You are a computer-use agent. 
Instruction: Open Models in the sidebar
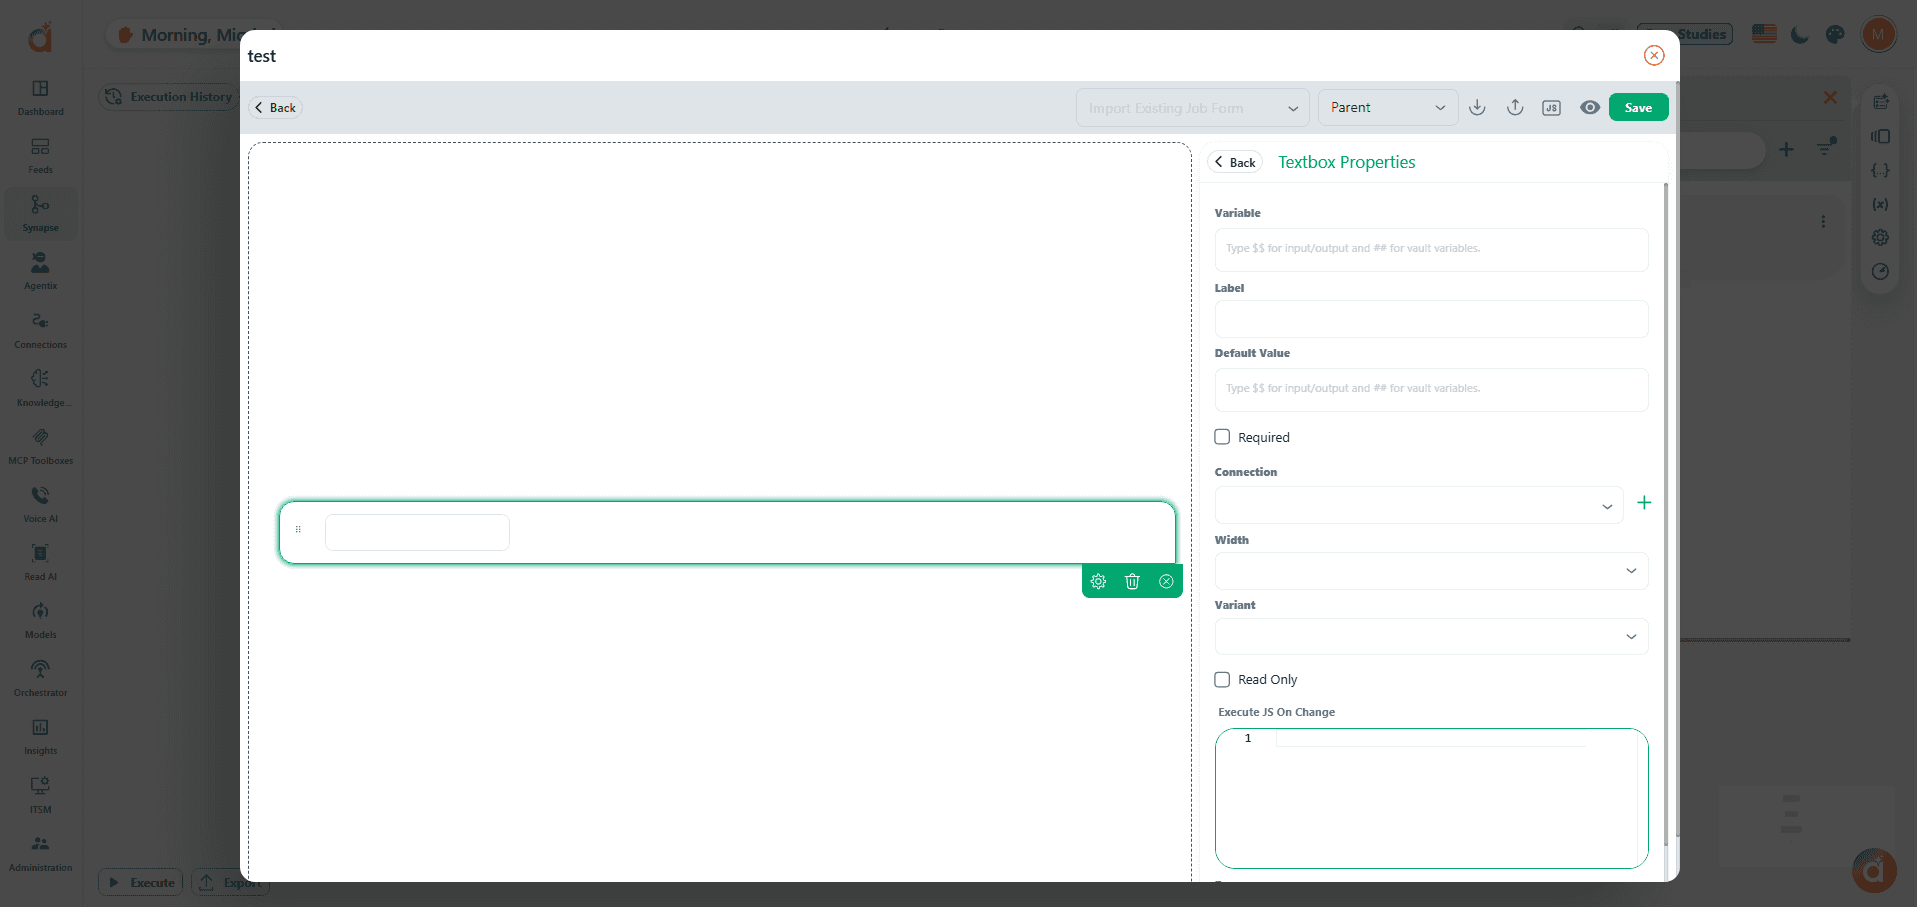pos(40,620)
